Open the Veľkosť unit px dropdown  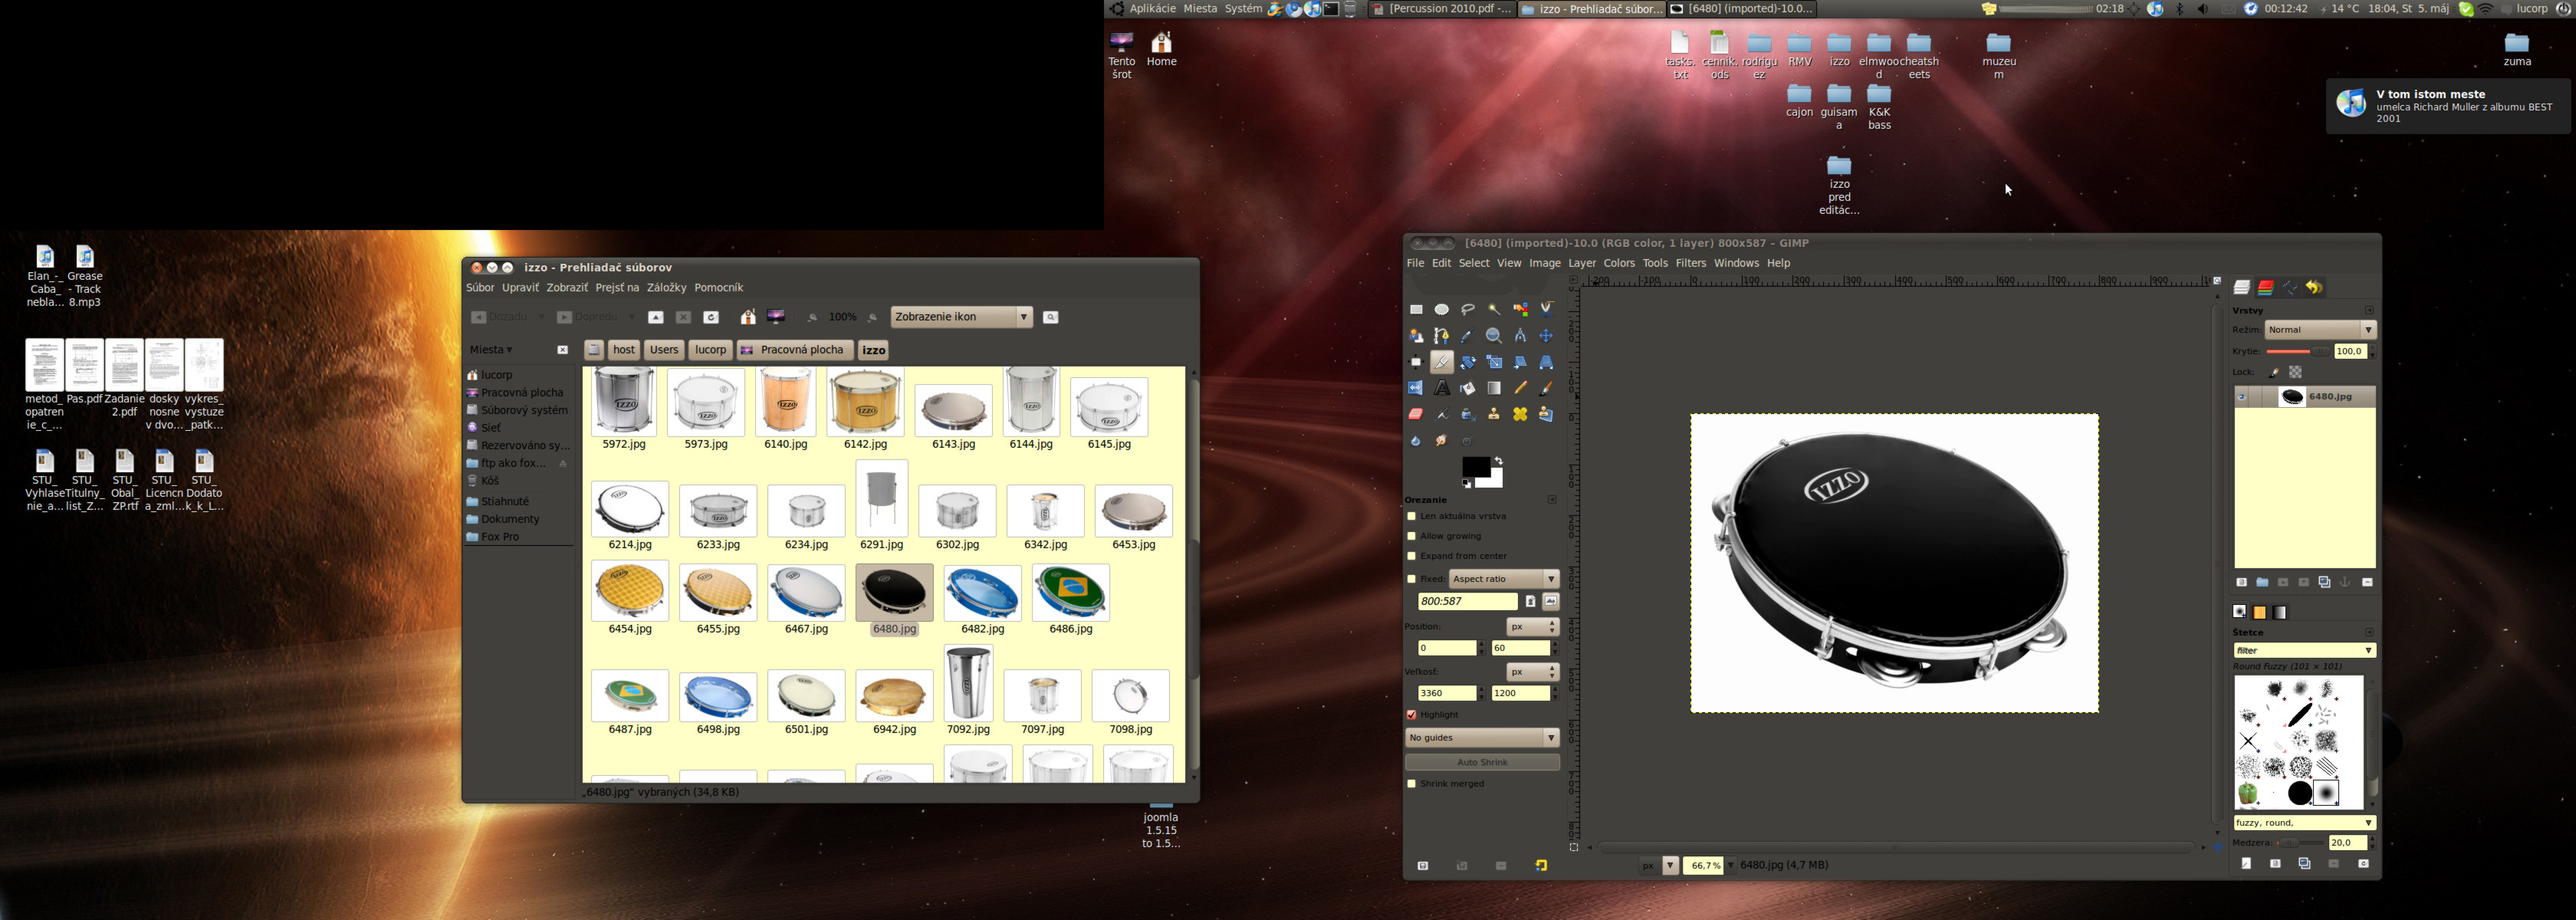point(1532,672)
